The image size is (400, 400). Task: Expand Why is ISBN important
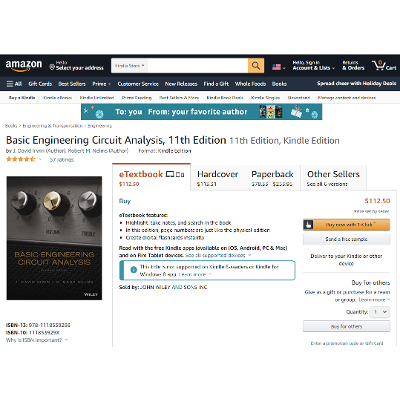[37, 340]
